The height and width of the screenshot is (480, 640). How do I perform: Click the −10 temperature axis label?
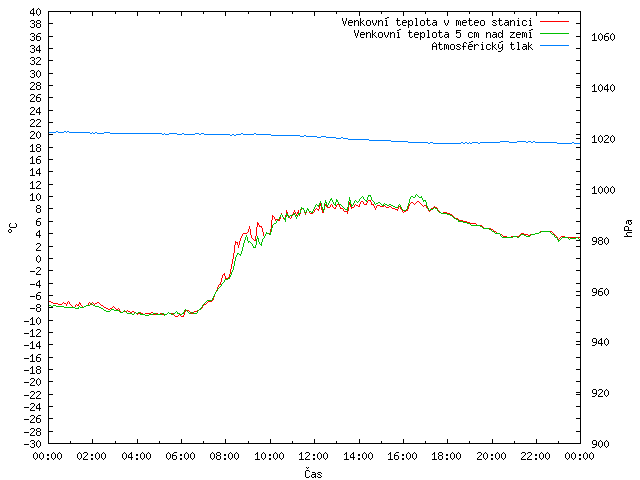point(32,320)
